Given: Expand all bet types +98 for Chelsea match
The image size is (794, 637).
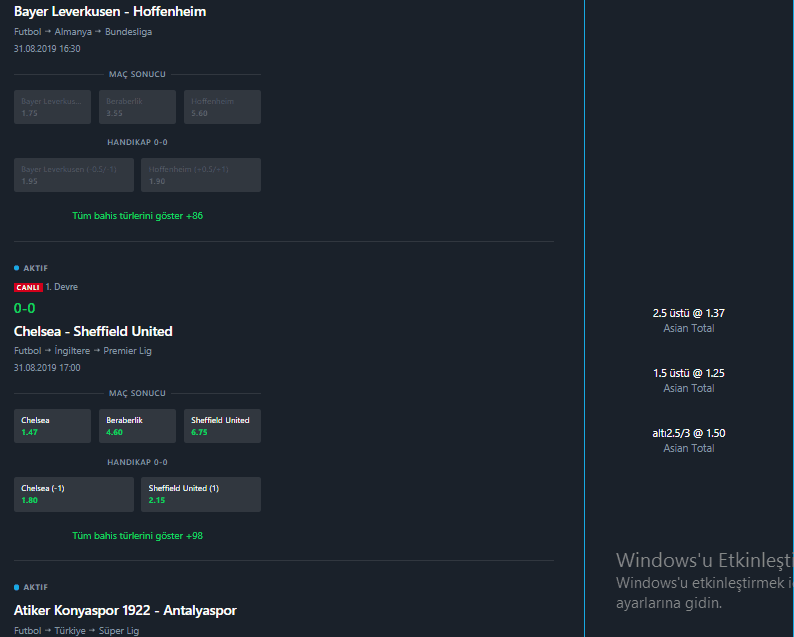Looking at the screenshot, I should [137, 536].
